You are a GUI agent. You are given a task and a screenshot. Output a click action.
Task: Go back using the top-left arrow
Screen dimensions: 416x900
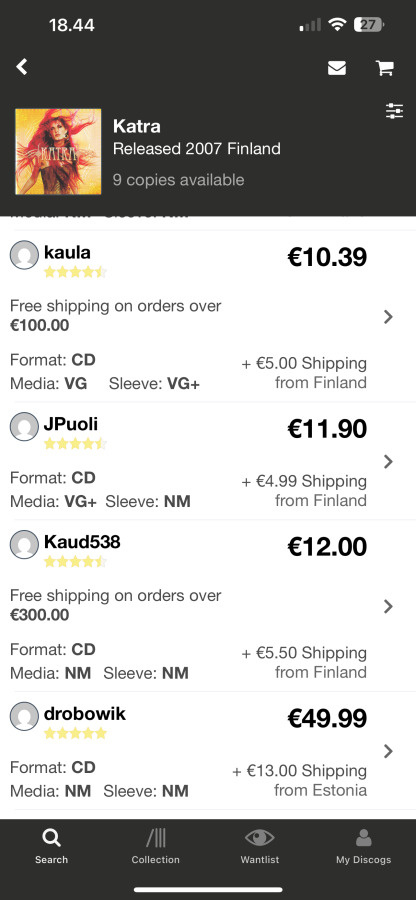click(x=22, y=67)
